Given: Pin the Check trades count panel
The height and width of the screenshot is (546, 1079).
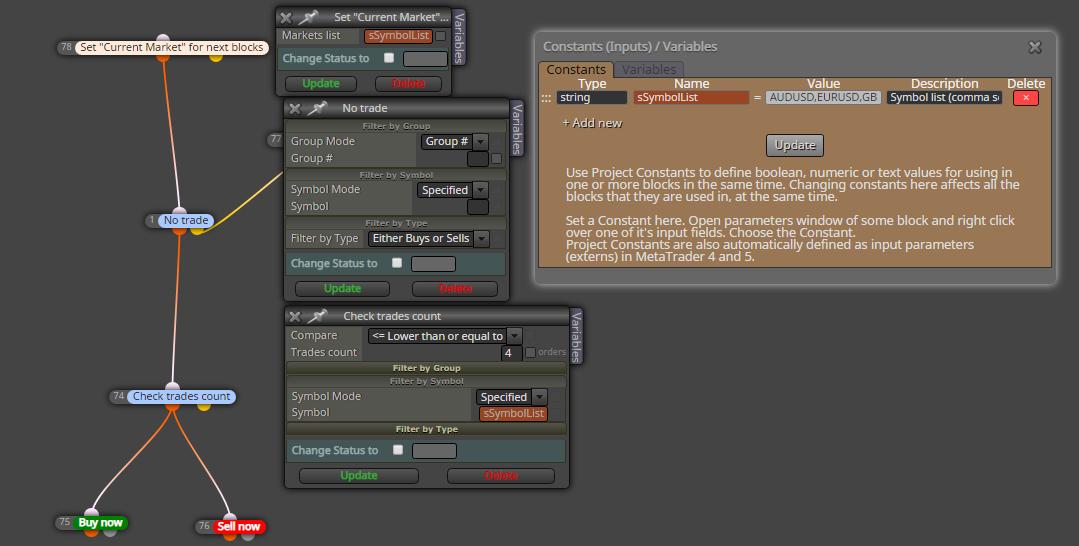Looking at the screenshot, I should pos(317,316).
